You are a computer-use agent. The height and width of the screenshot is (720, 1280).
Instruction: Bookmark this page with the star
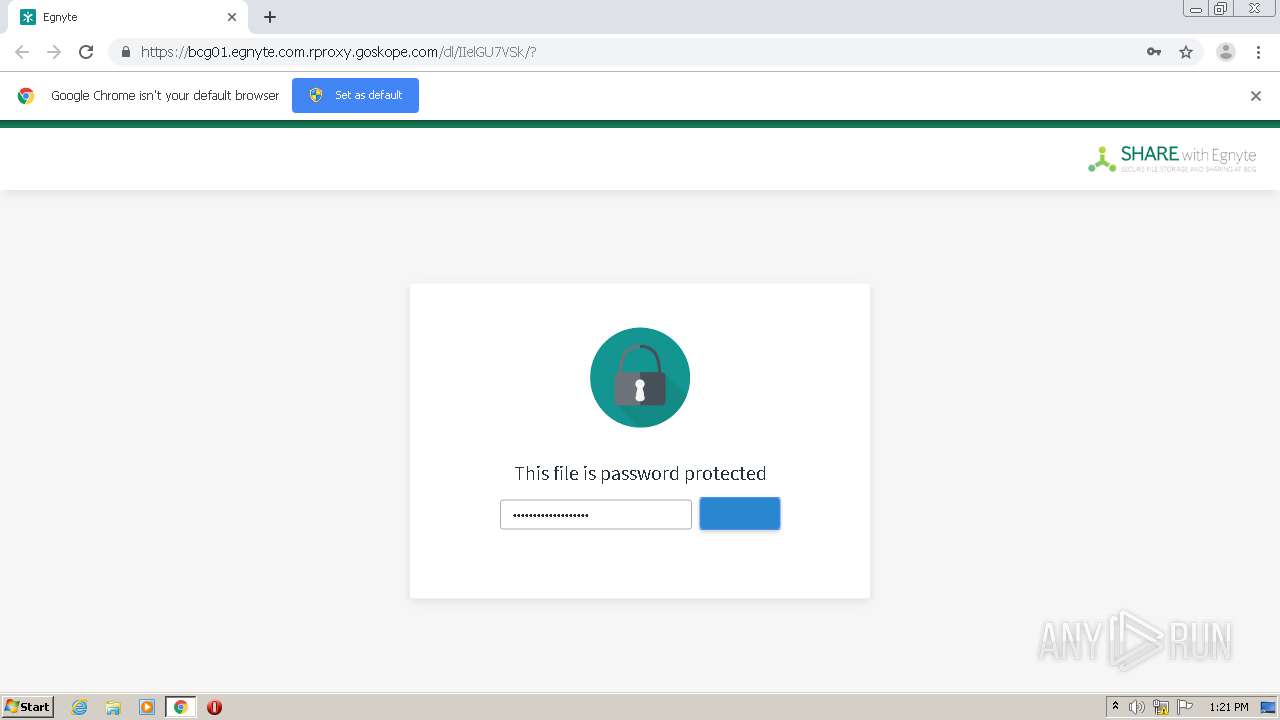pos(1186,52)
